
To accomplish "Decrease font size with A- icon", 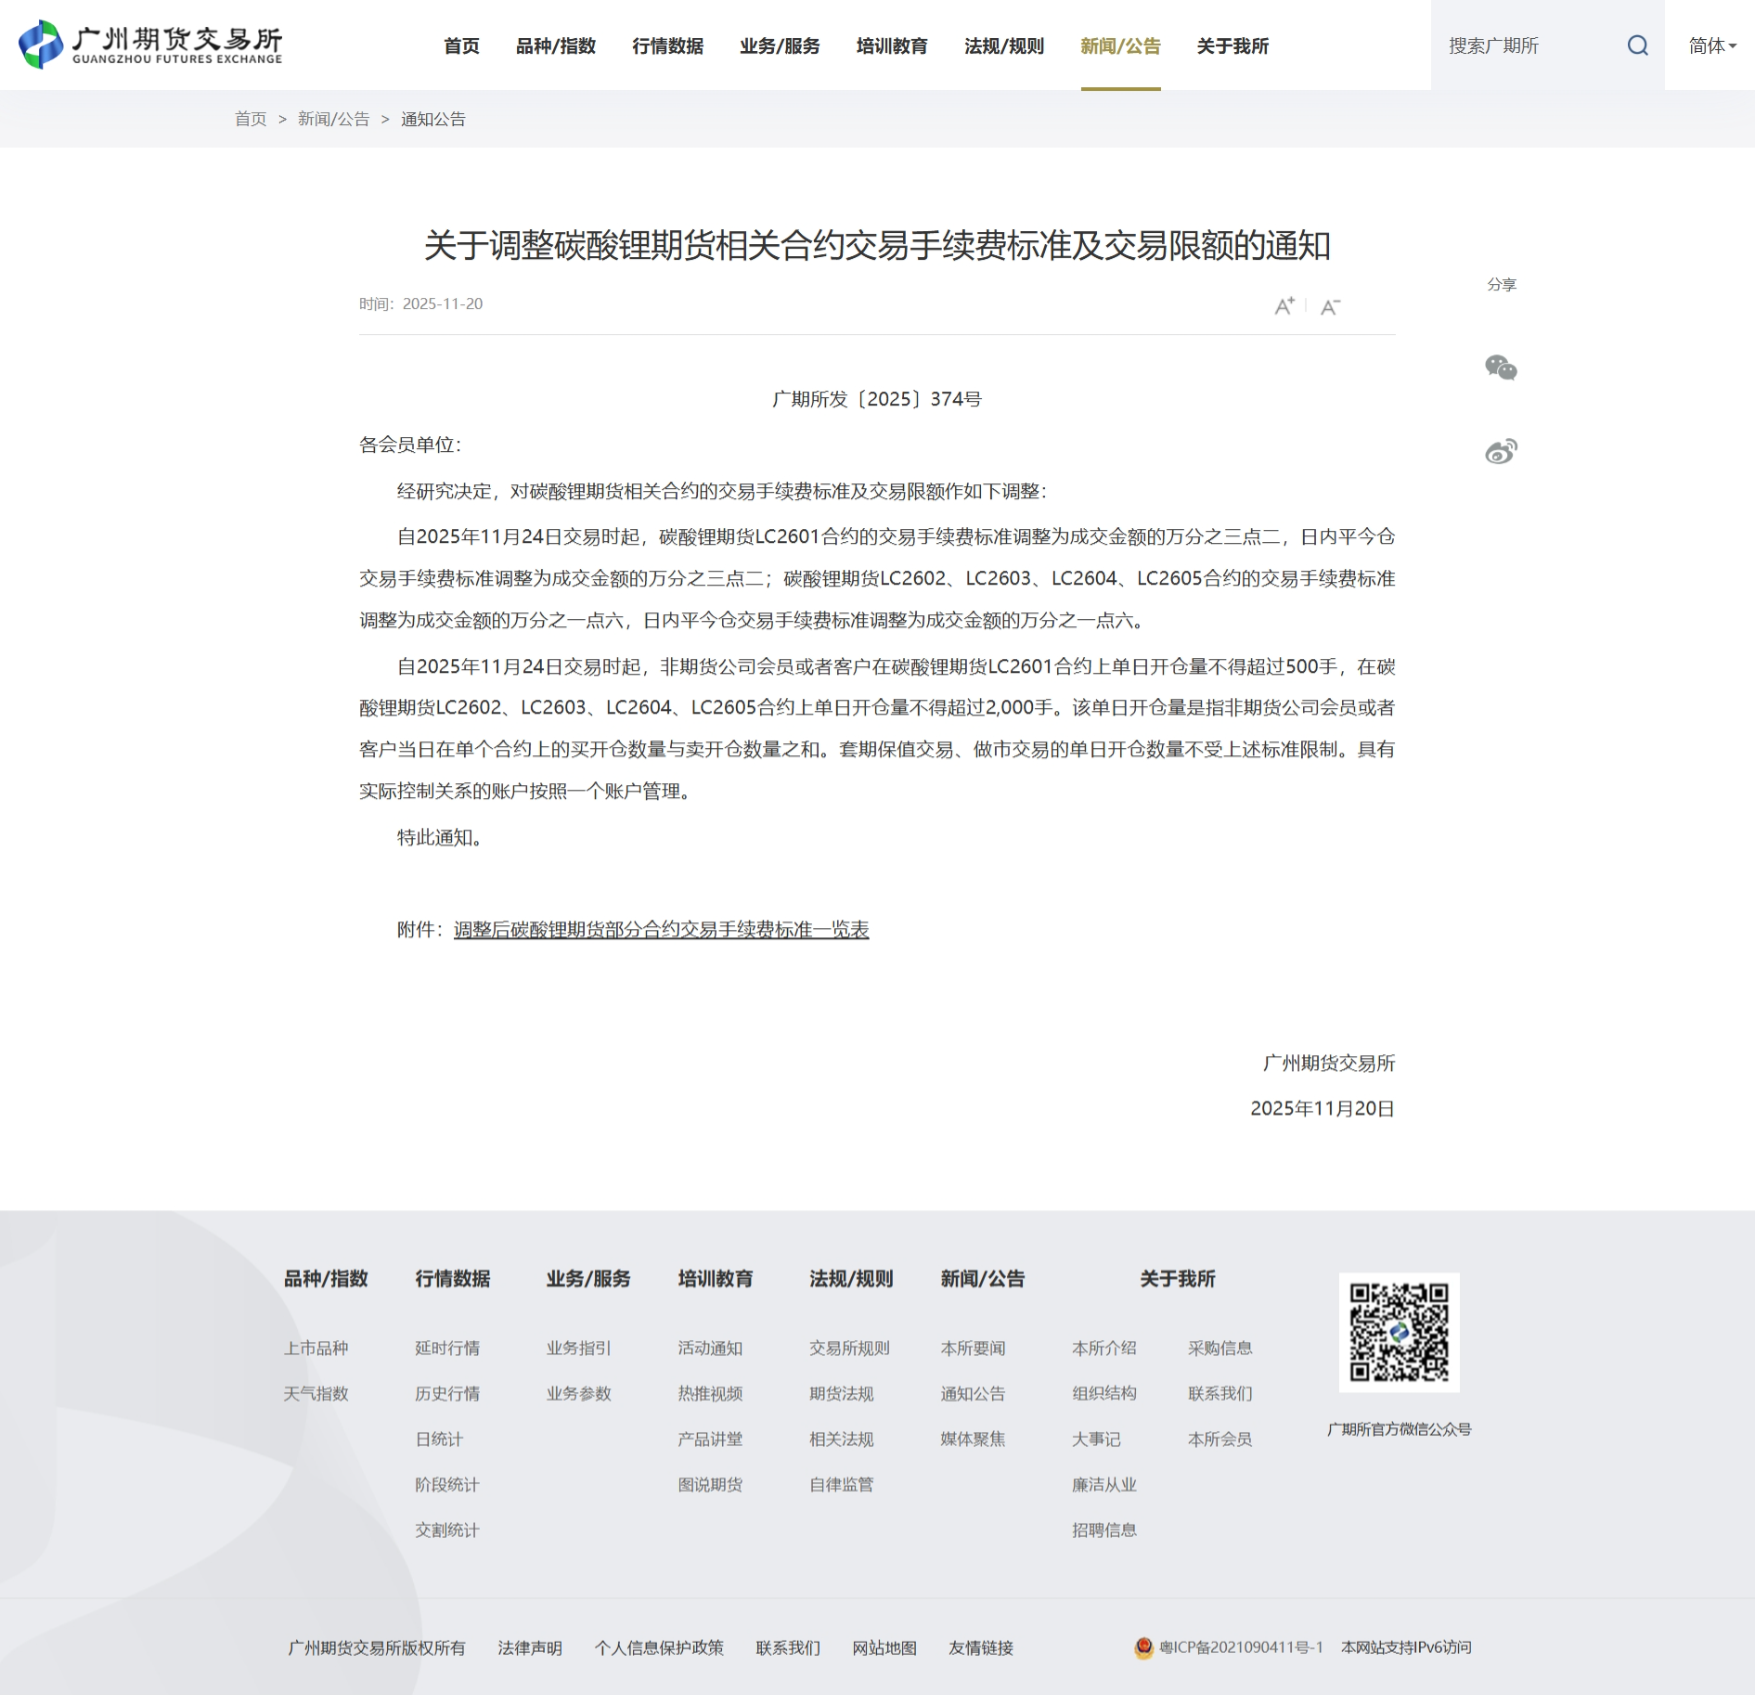I will 1329,307.
